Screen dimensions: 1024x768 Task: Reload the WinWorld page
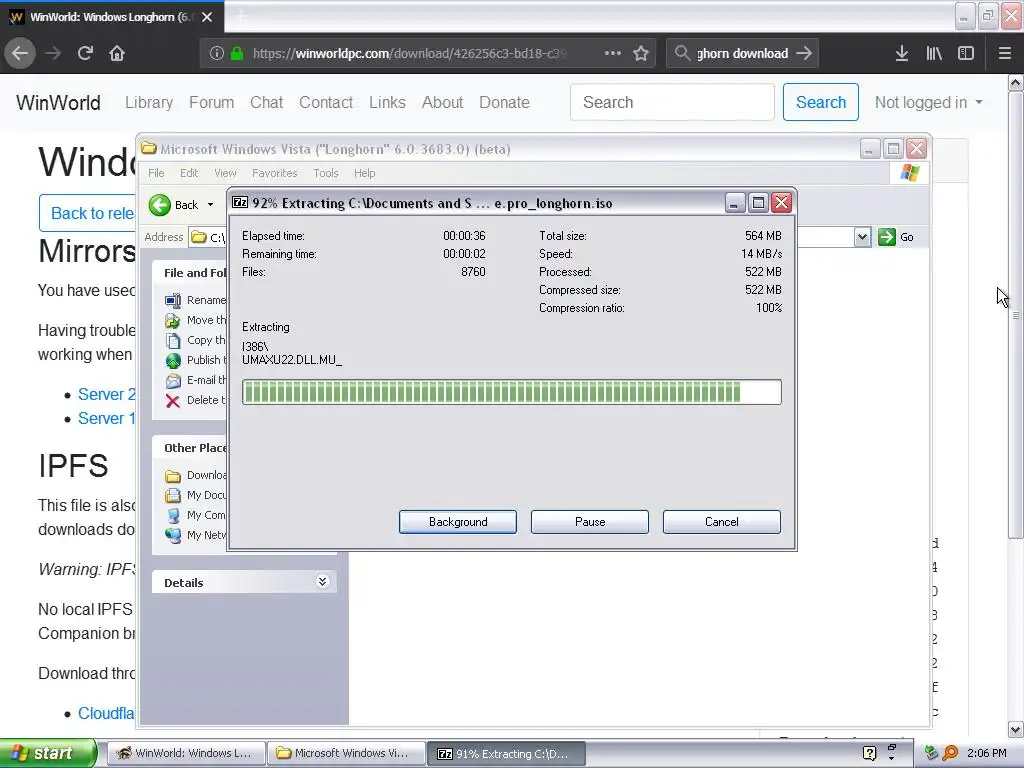[85, 53]
